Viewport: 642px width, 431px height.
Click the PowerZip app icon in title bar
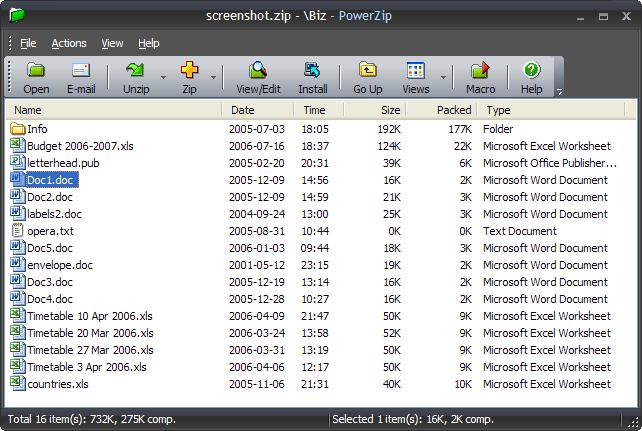[17, 16]
